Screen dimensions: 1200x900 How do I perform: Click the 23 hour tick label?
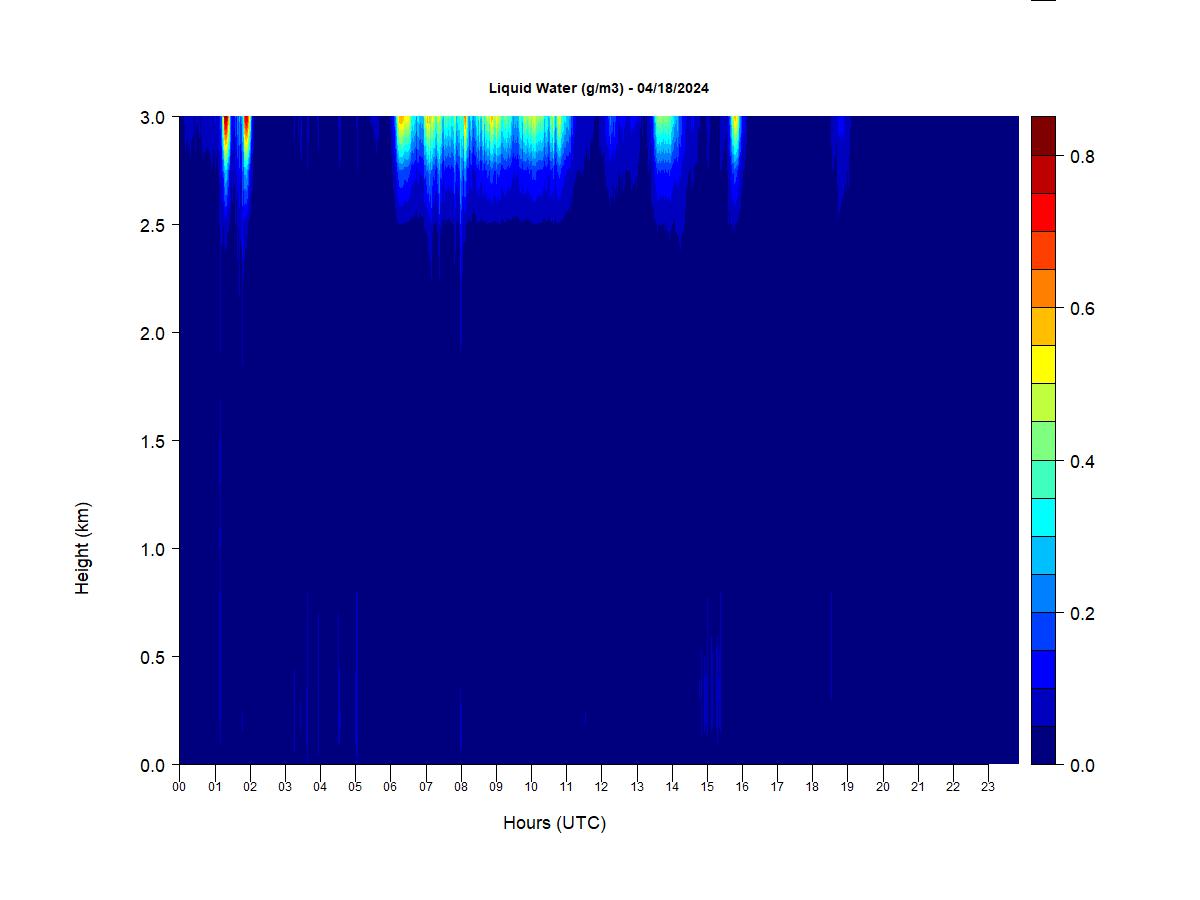[x=988, y=787]
